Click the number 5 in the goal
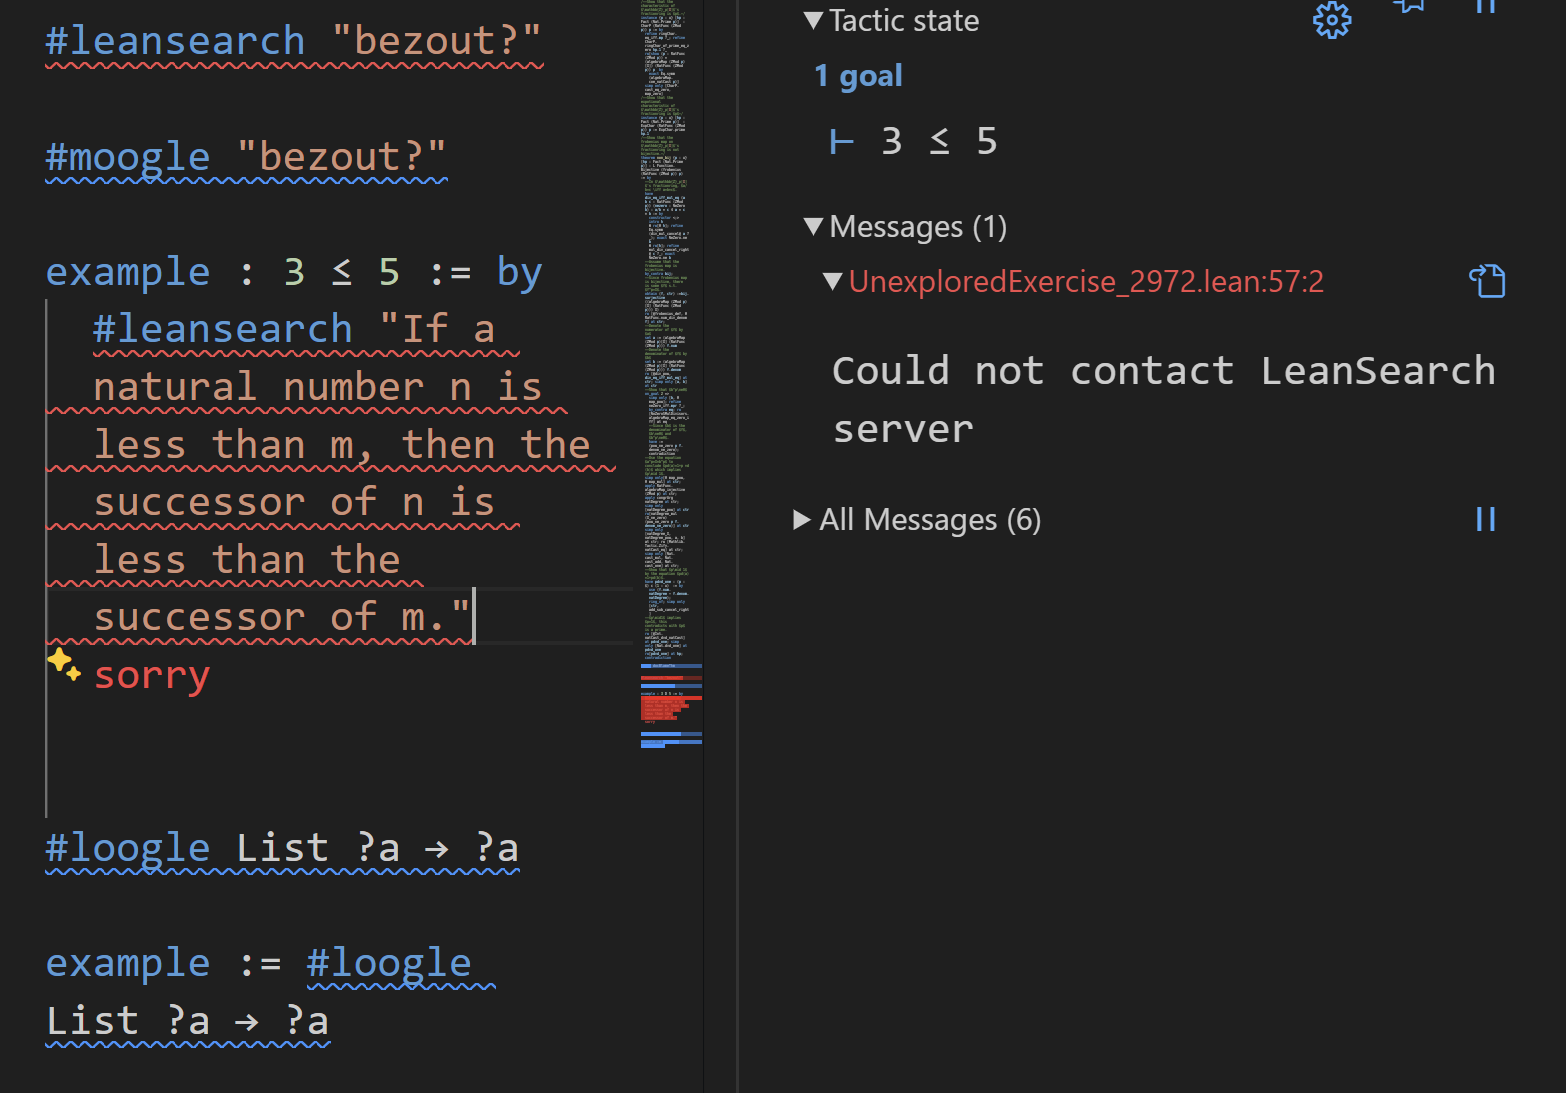The height and width of the screenshot is (1093, 1566). 986,142
